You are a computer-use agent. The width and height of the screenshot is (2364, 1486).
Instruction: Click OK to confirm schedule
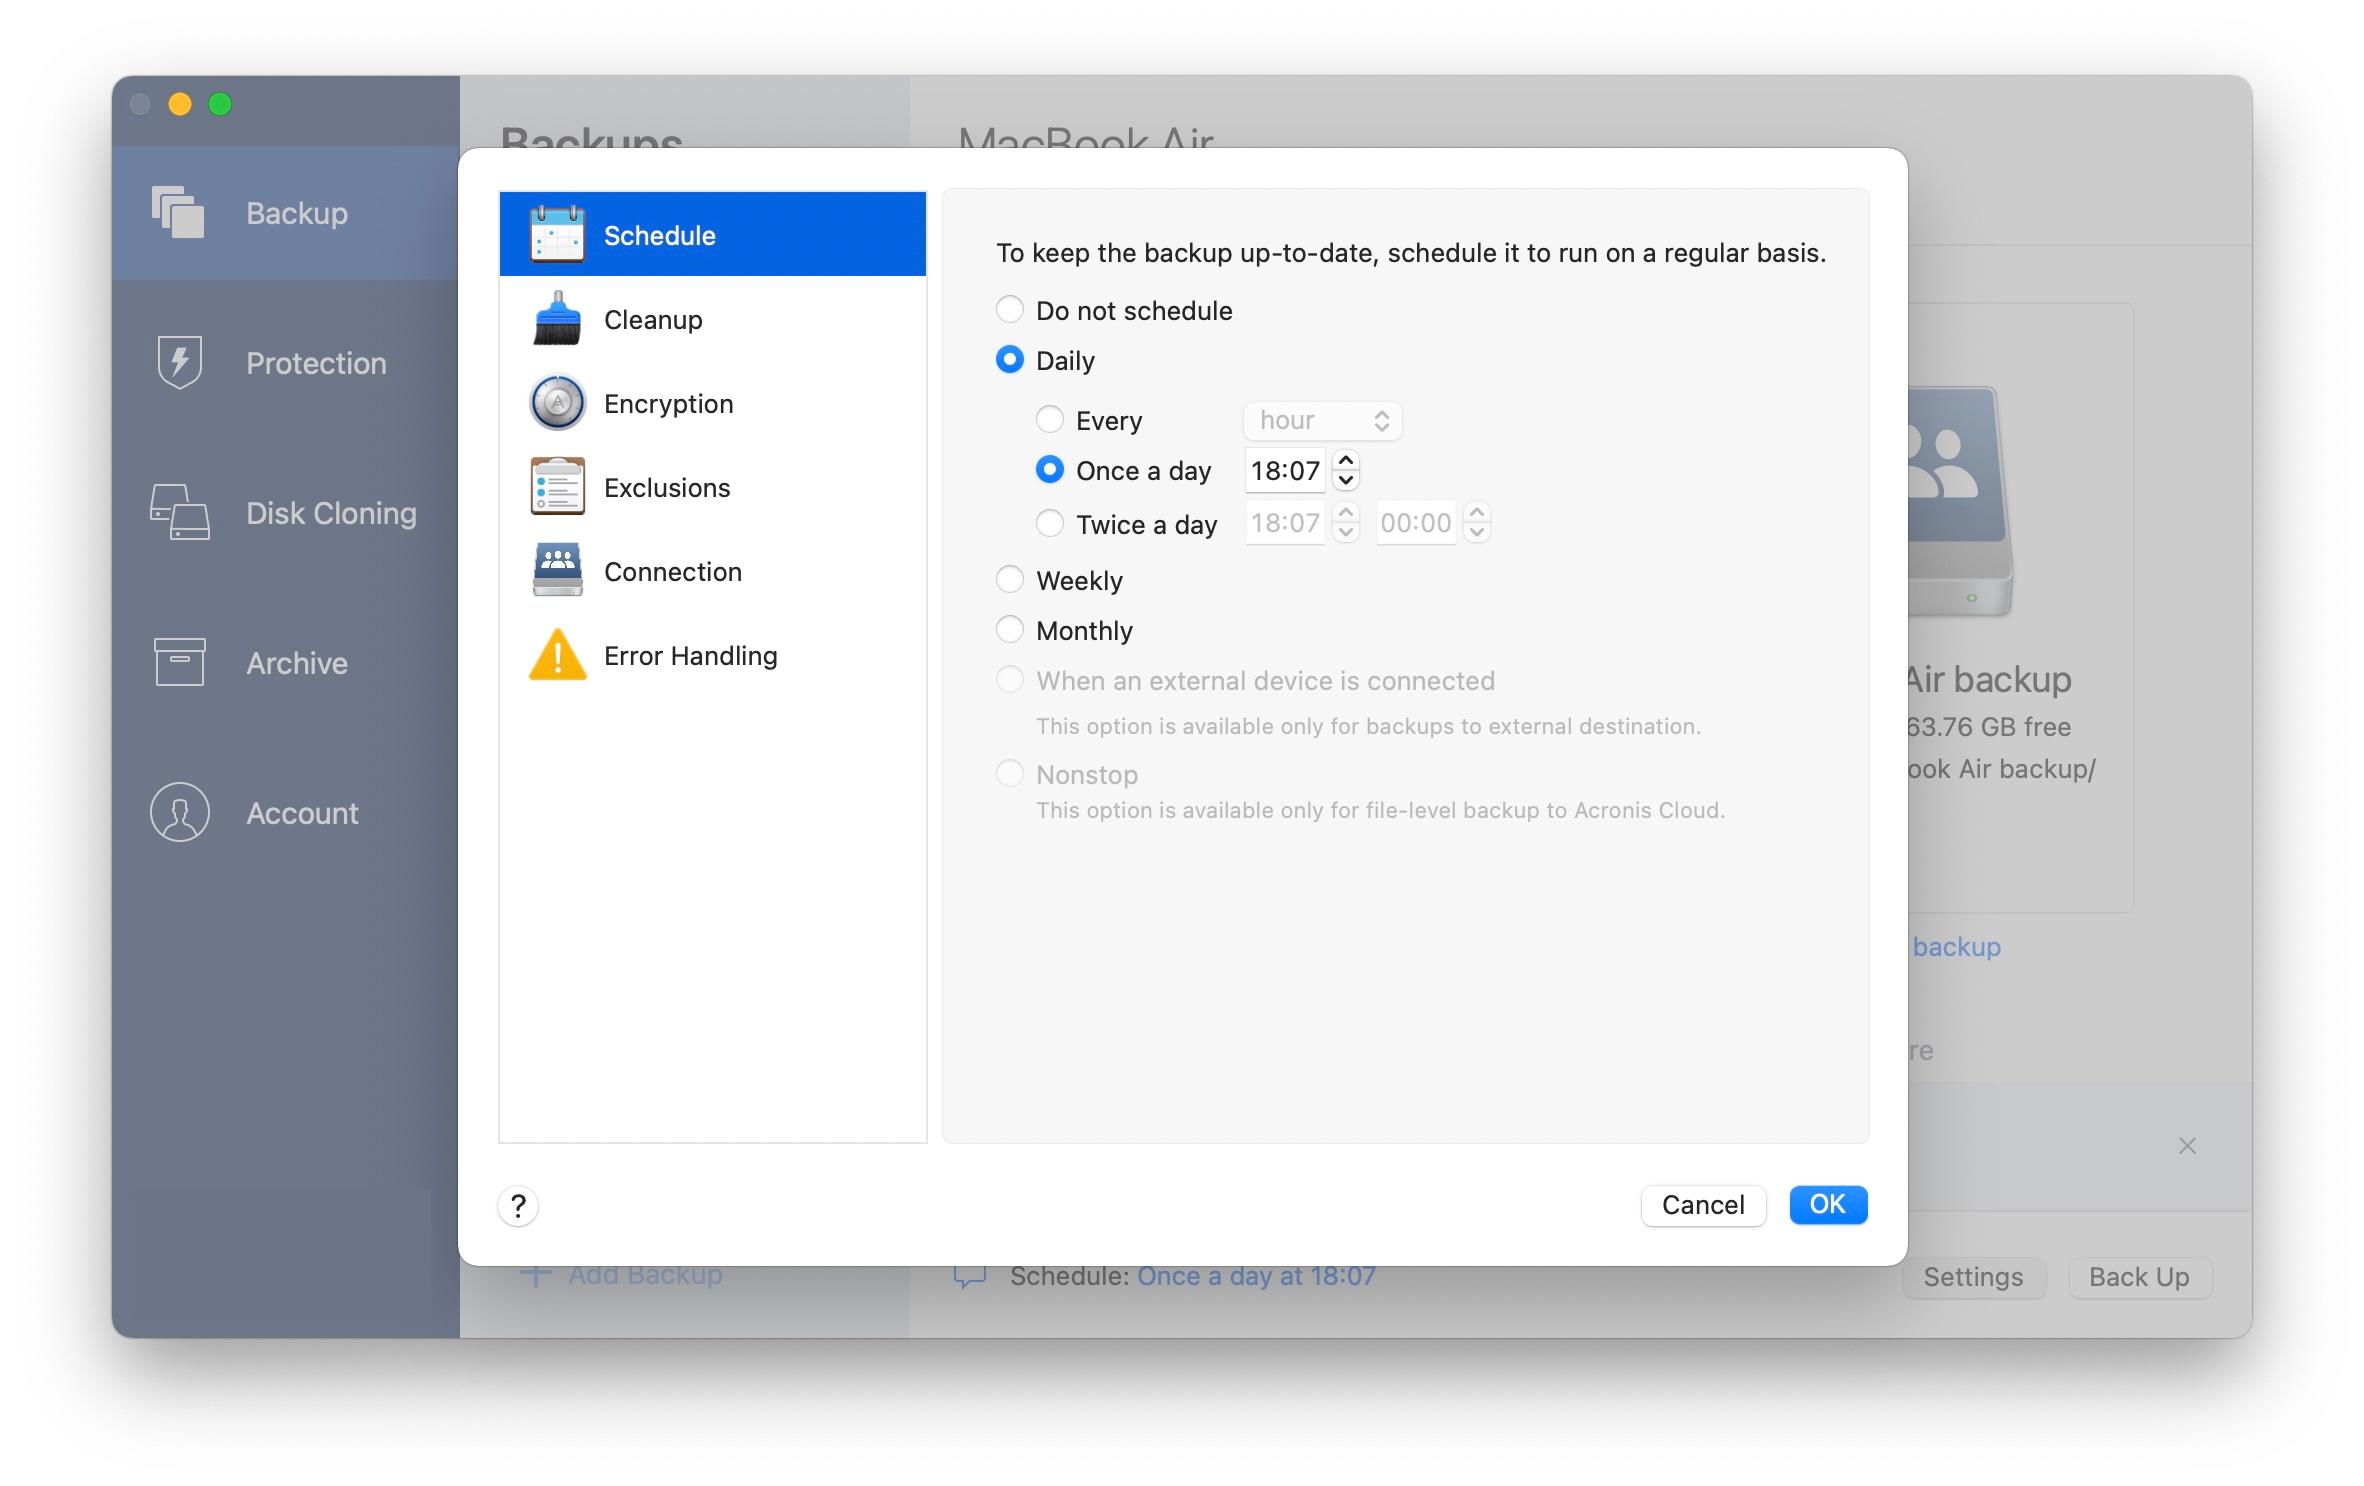click(1825, 1204)
